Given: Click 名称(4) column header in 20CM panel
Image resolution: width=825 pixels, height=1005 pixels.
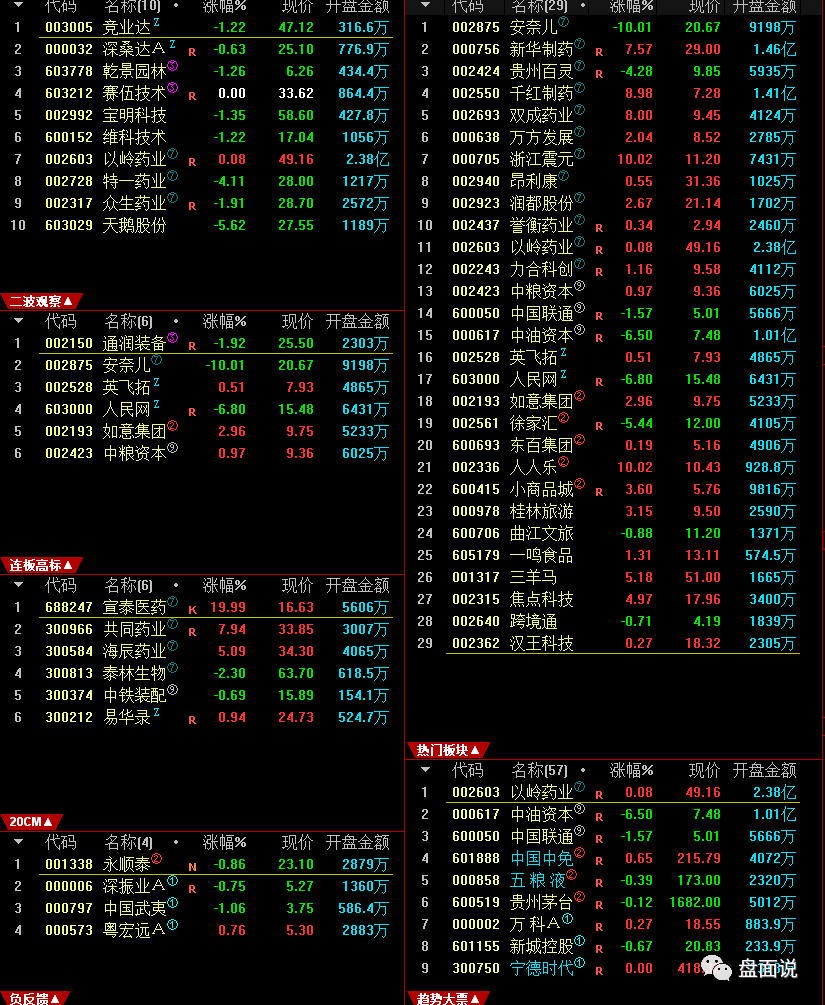Looking at the screenshot, I should [128, 842].
